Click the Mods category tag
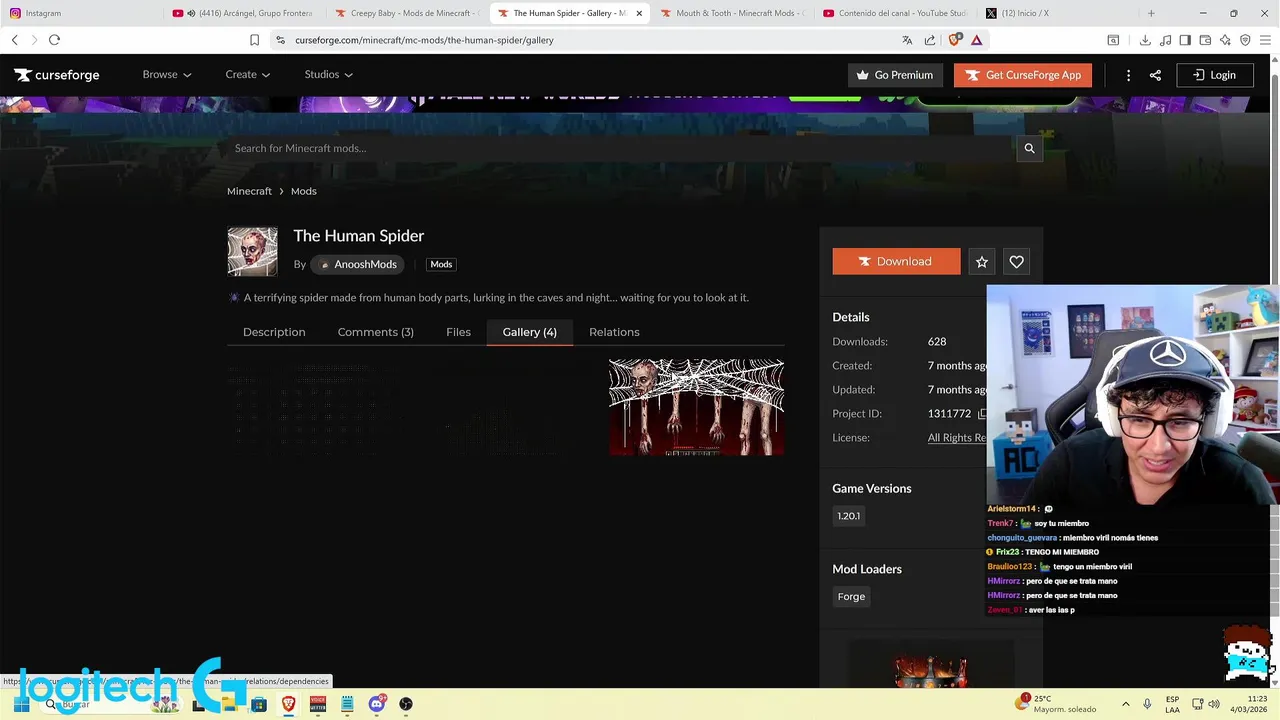 (441, 264)
